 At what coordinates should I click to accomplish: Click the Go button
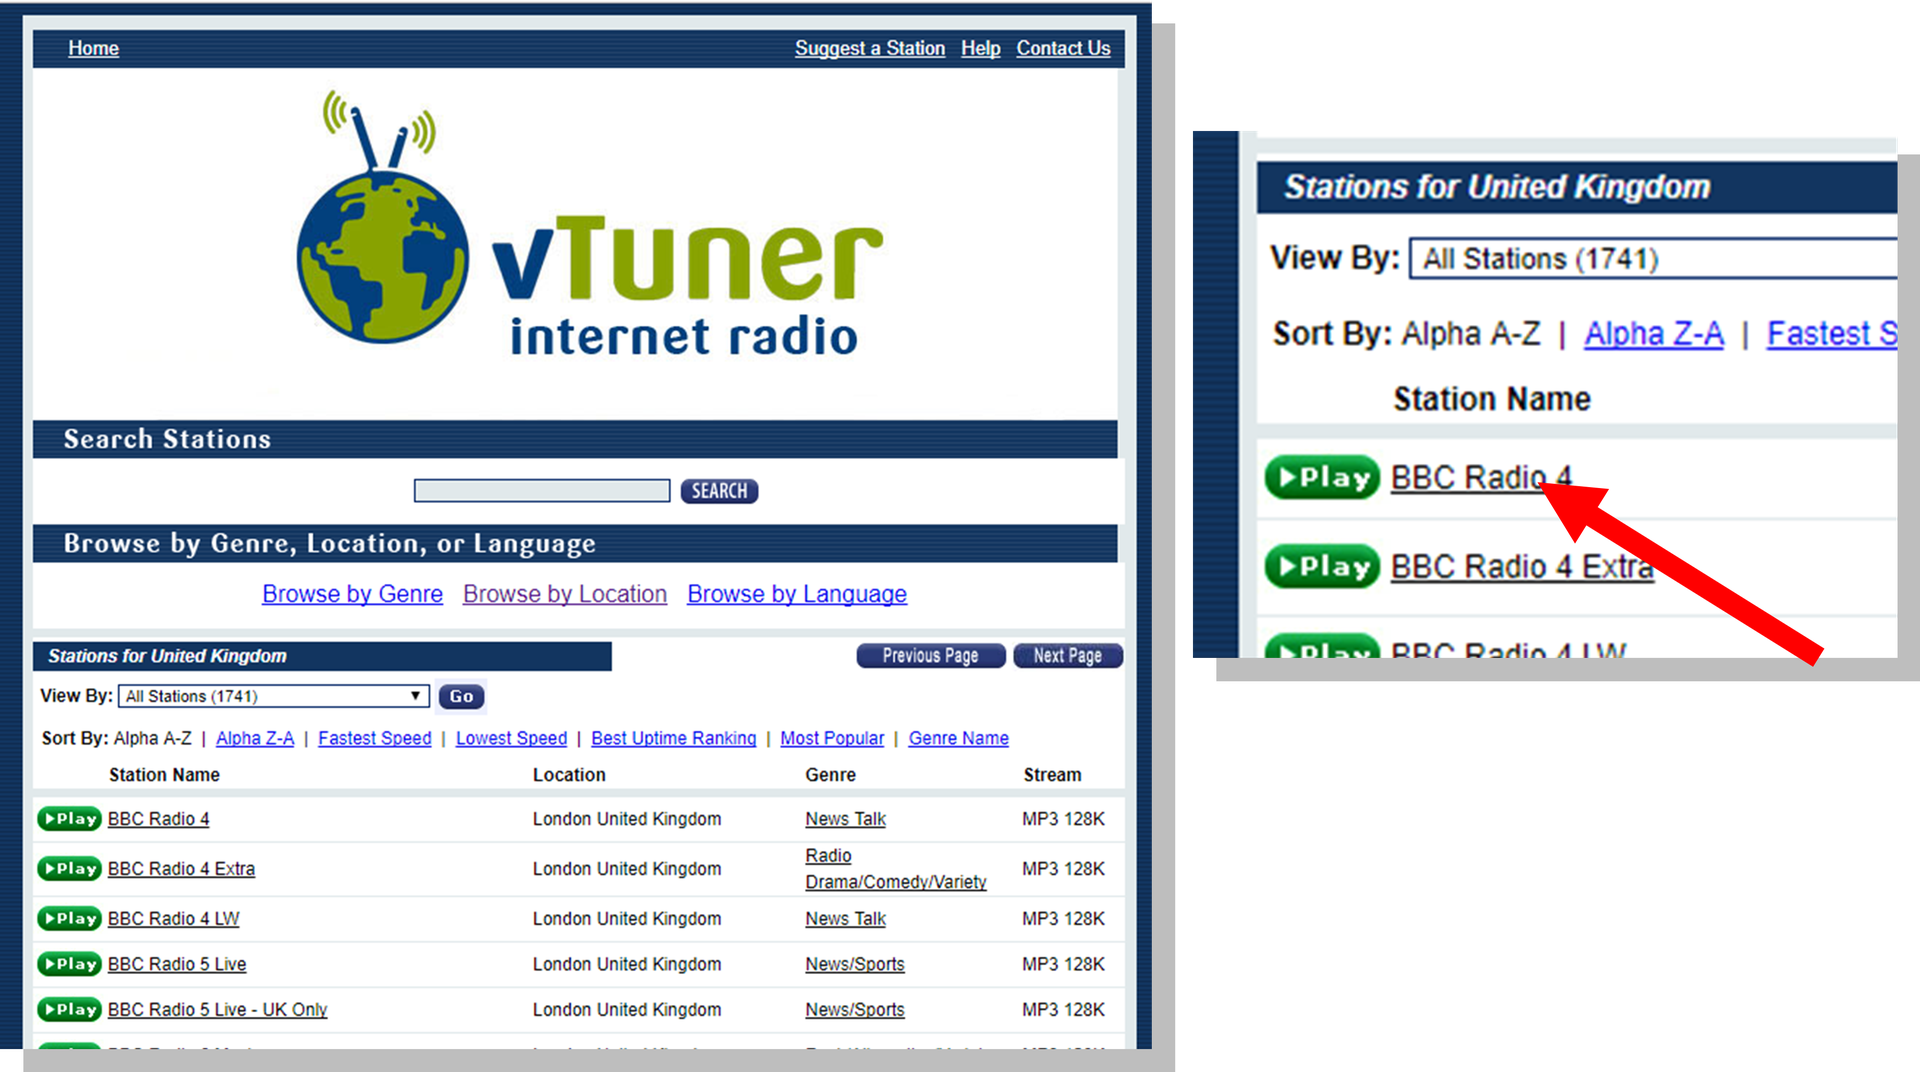(461, 696)
